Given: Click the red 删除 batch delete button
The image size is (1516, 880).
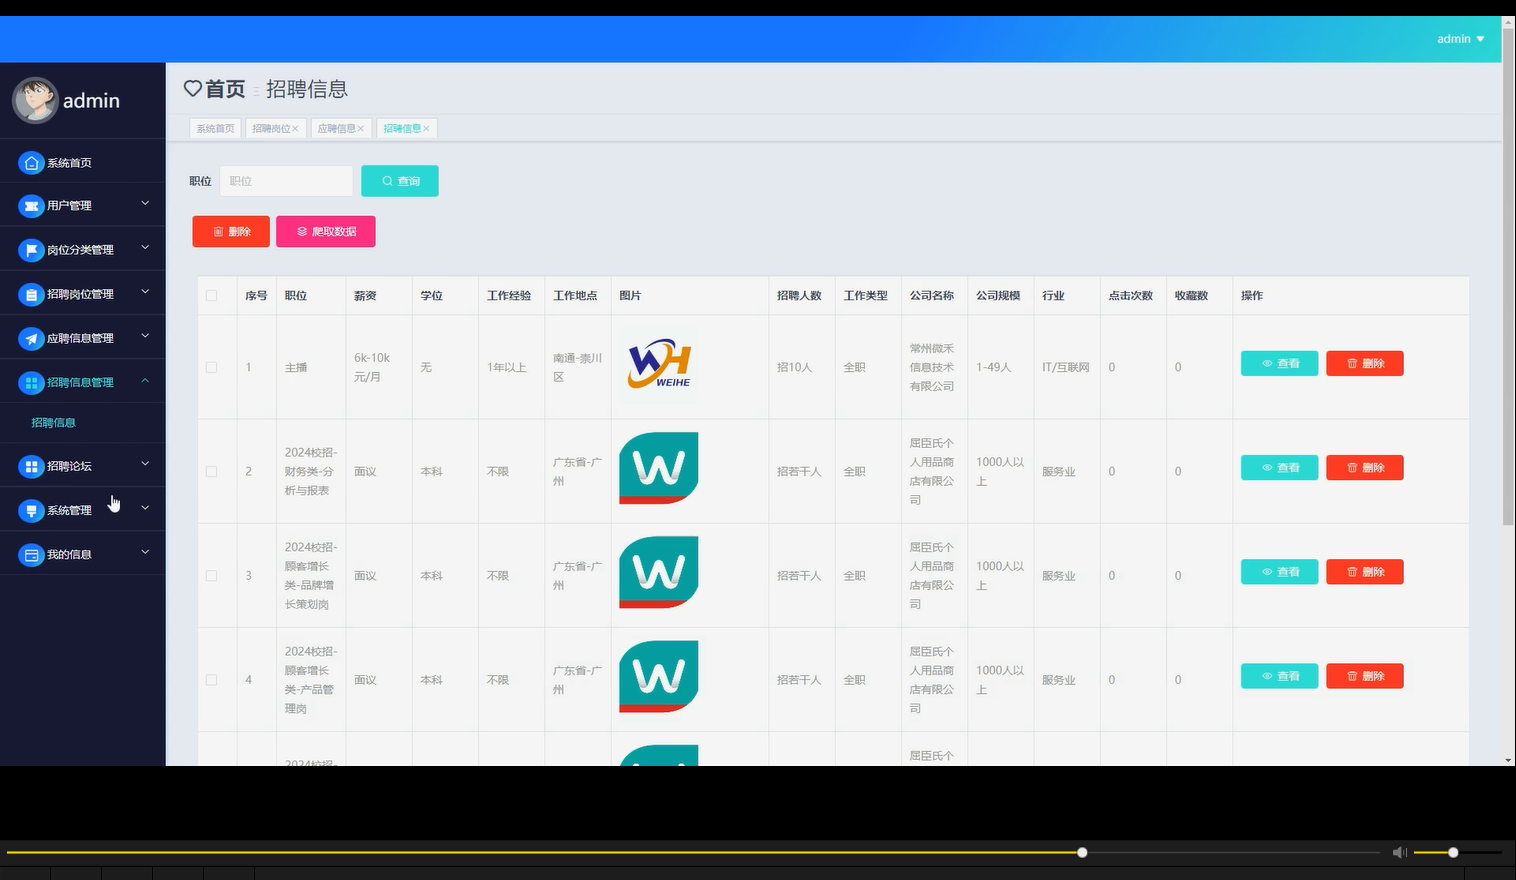Looking at the screenshot, I should point(231,231).
